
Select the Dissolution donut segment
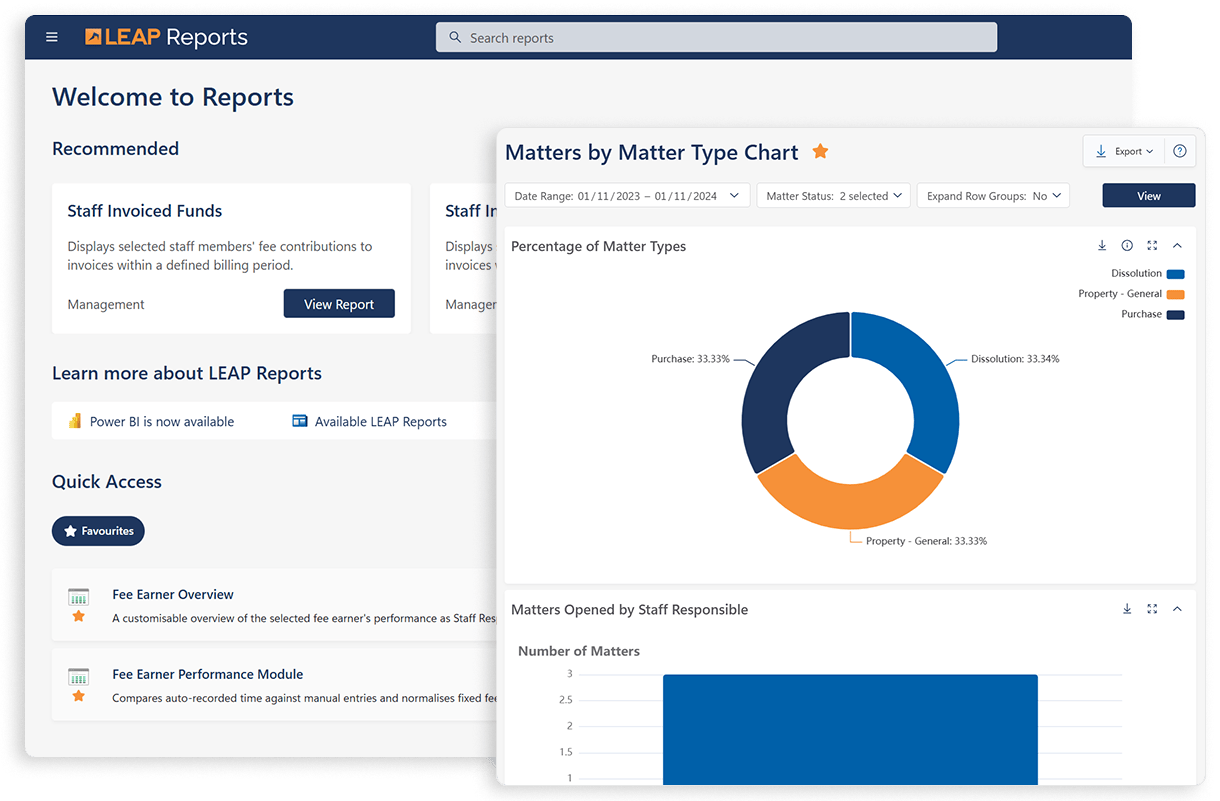(925, 380)
